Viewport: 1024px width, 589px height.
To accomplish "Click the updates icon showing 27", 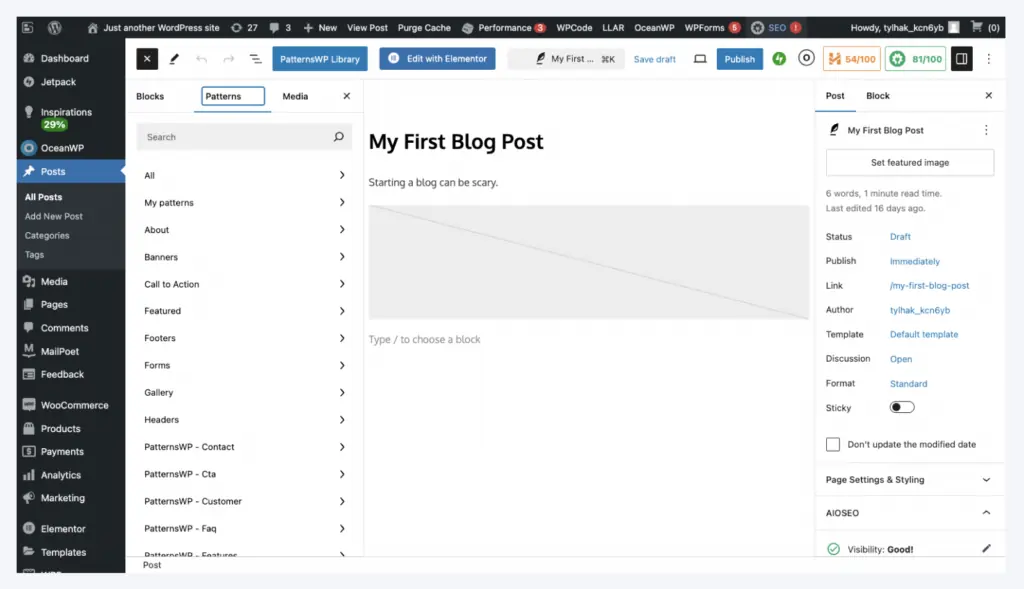I will coord(244,27).
